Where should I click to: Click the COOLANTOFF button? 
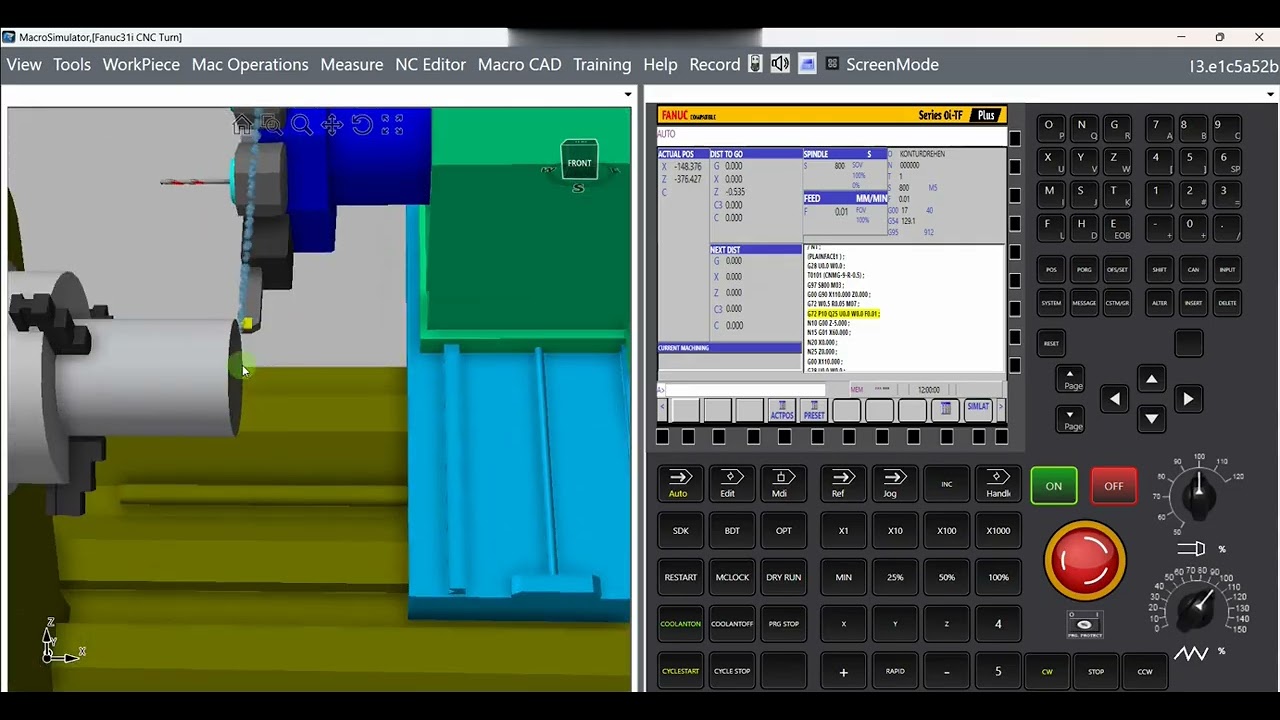click(x=731, y=624)
